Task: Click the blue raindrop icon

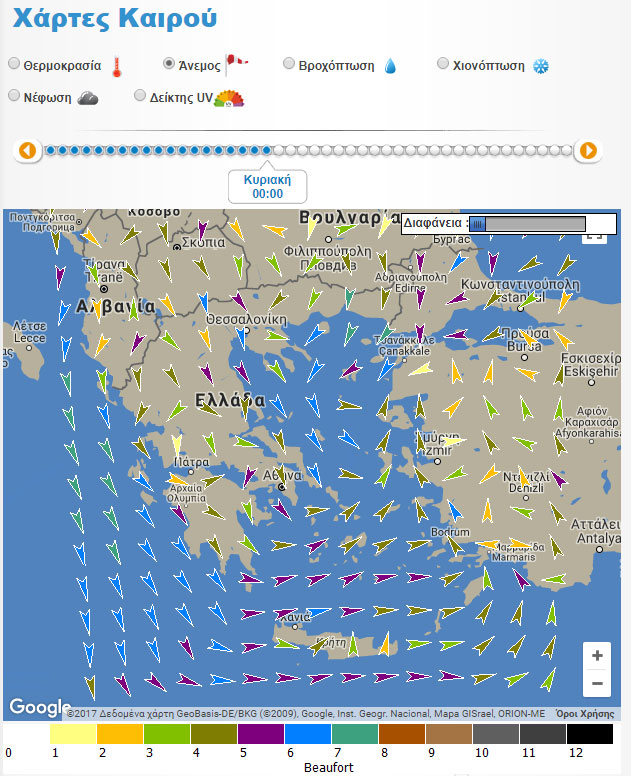Action: 390,66
